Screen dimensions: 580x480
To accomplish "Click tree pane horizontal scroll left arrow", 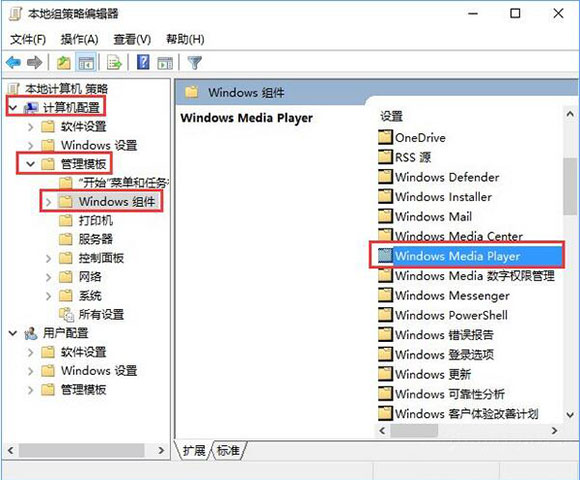I will pos(10,450).
